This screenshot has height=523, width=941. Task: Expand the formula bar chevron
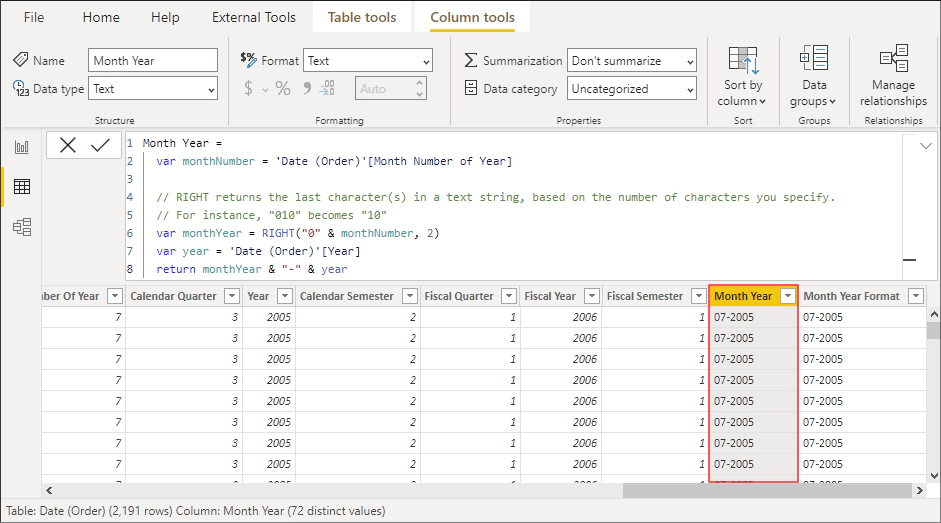[925, 145]
